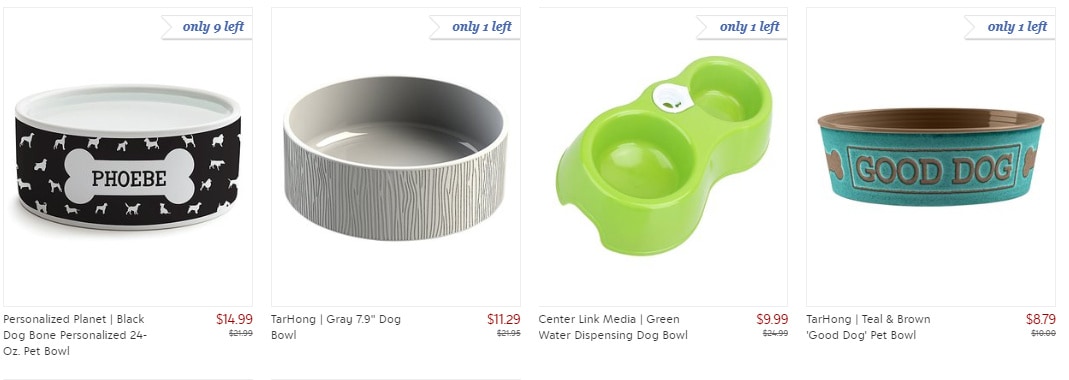
Task: Click the $9.99 sale price
Action: tap(772, 319)
